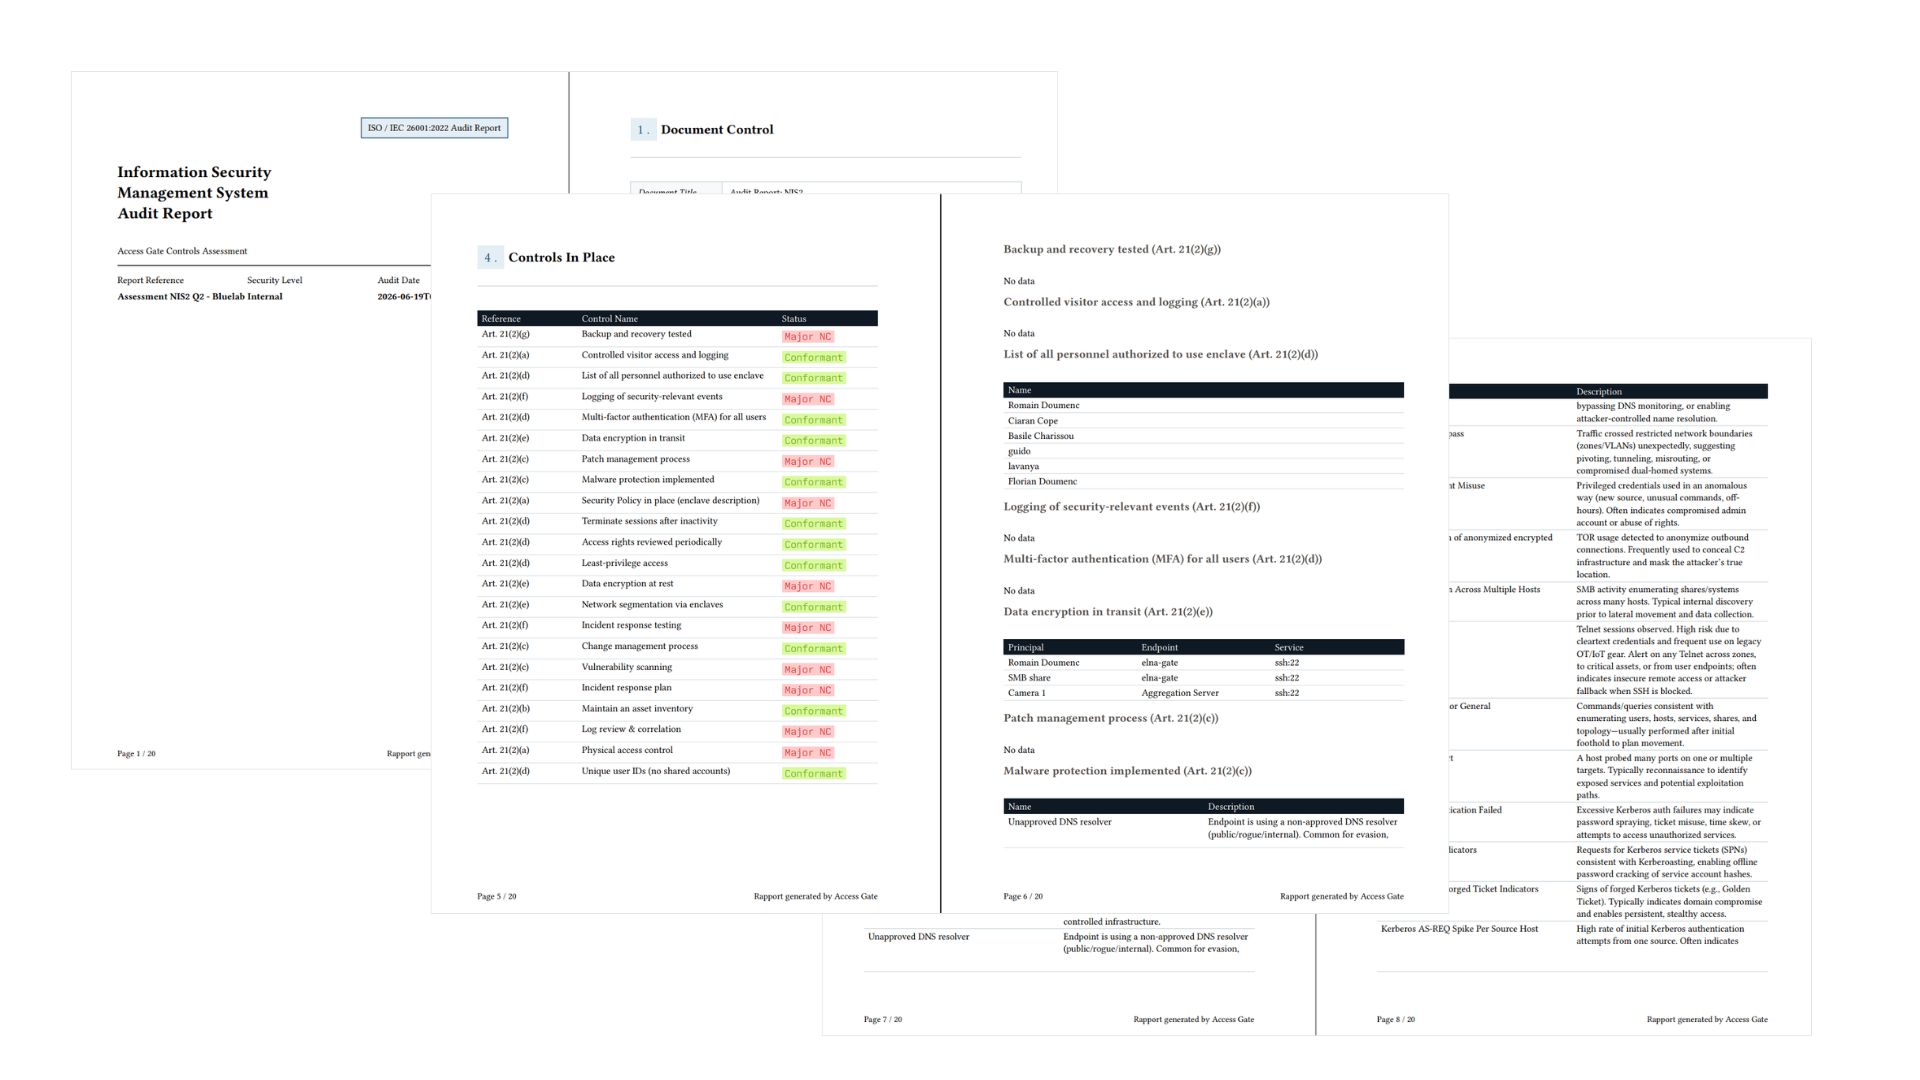
Task: Click 'List of all personnel authorized to use enclave' table row
Action: [x=677, y=377]
